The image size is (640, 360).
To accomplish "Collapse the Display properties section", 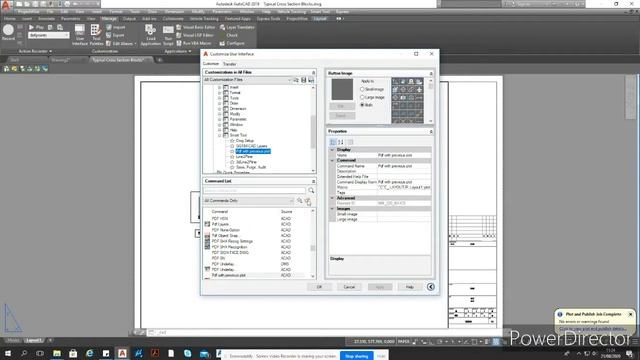I will 332,150.
